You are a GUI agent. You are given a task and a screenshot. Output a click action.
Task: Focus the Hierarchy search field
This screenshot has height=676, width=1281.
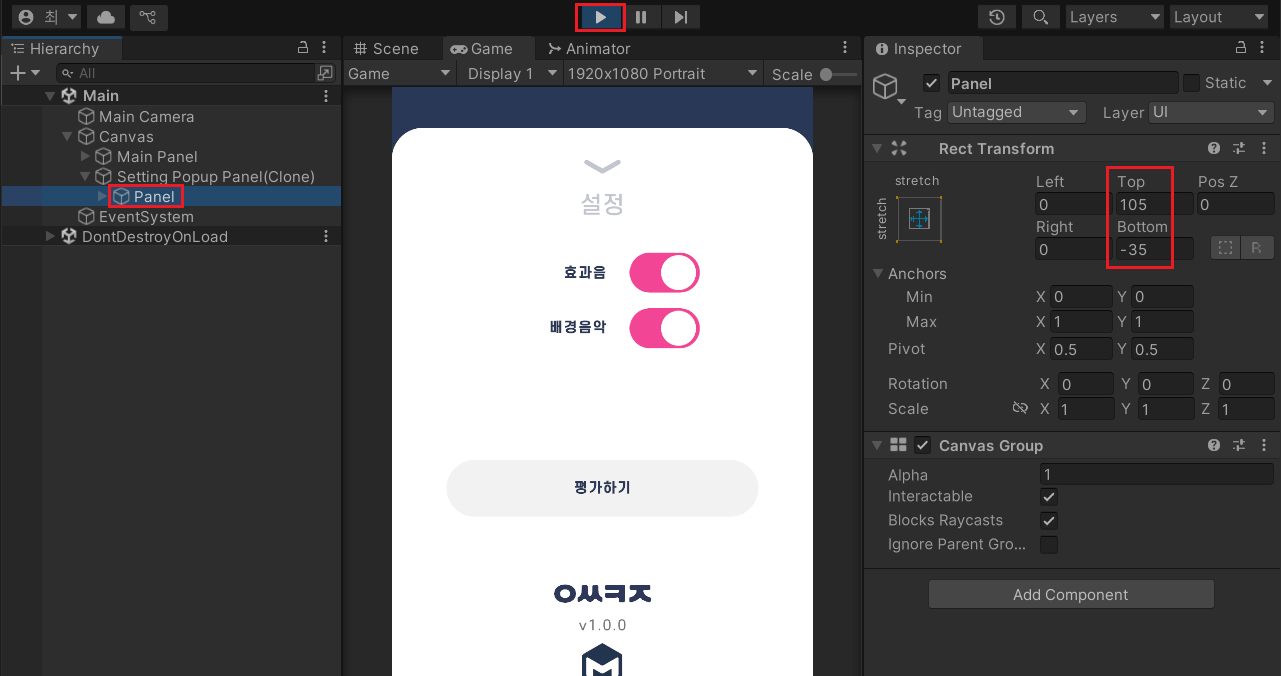tap(185, 73)
